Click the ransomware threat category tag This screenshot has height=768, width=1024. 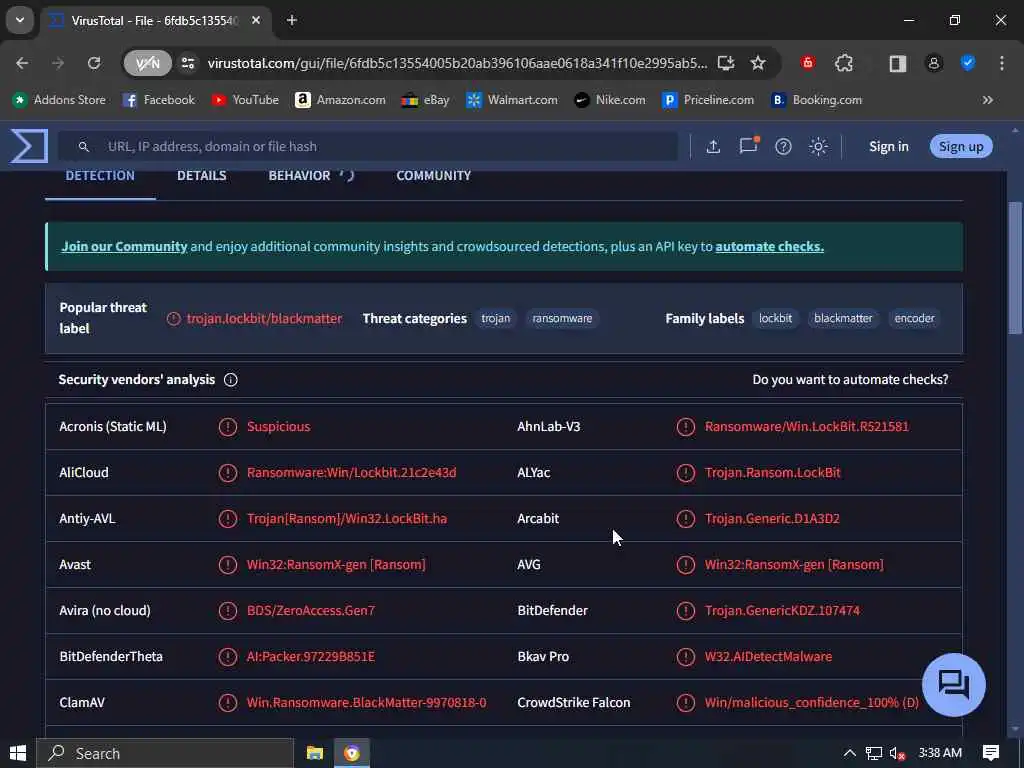pyautogui.click(x=562, y=319)
